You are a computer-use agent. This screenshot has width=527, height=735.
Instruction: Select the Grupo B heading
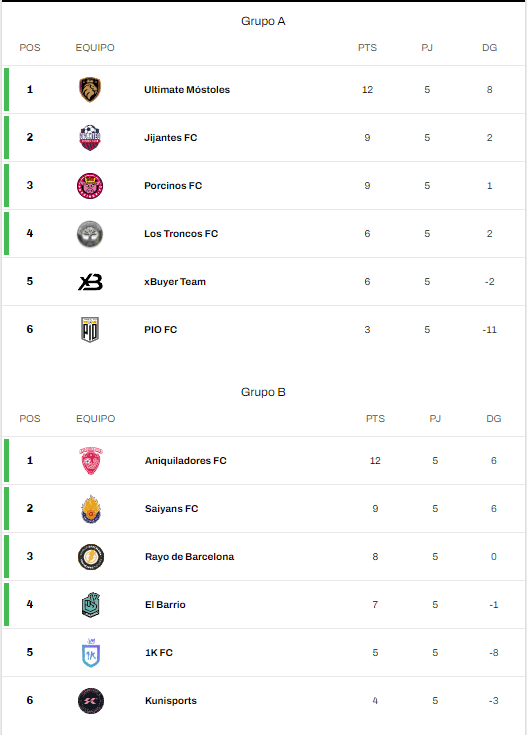pos(263,392)
